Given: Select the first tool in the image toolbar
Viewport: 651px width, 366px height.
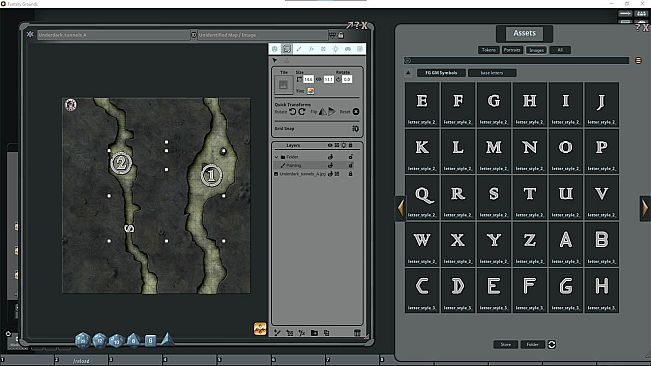Looking at the screenshot, I should tap(274, 49).
